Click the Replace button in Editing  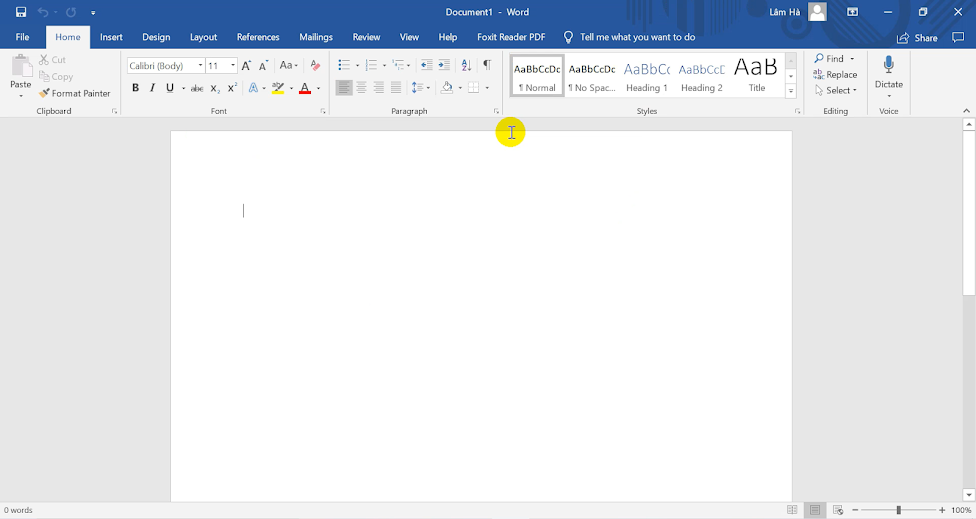click(835, 74)
